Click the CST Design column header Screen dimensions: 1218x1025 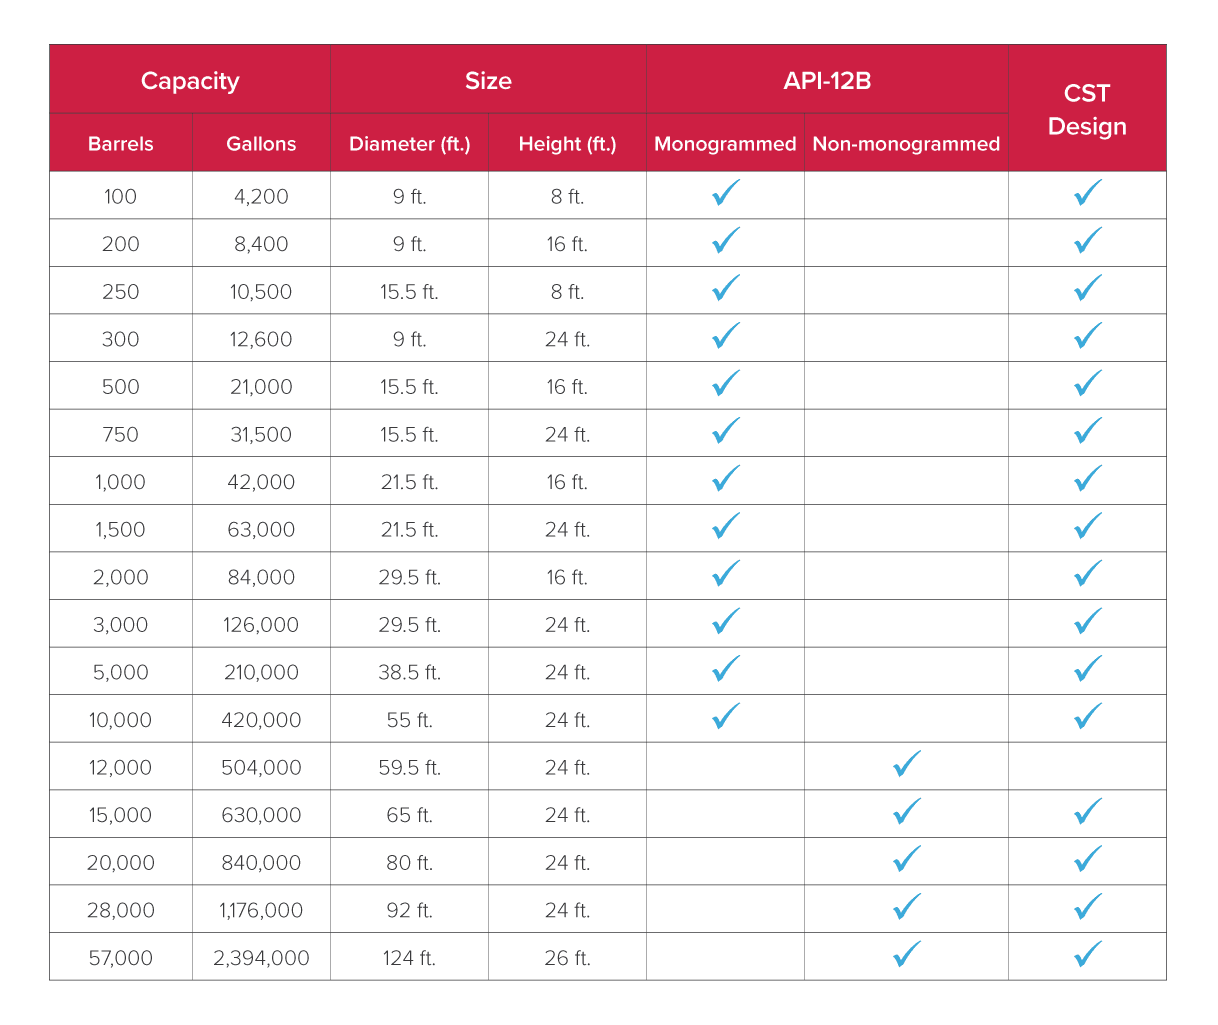[1087, 109]
